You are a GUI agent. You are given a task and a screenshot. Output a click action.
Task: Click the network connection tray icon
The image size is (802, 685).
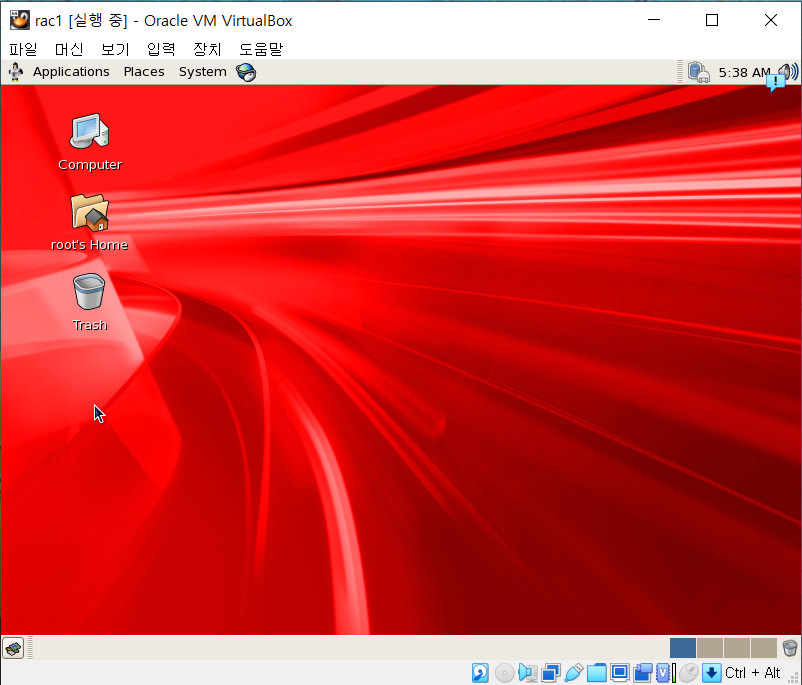698,72
